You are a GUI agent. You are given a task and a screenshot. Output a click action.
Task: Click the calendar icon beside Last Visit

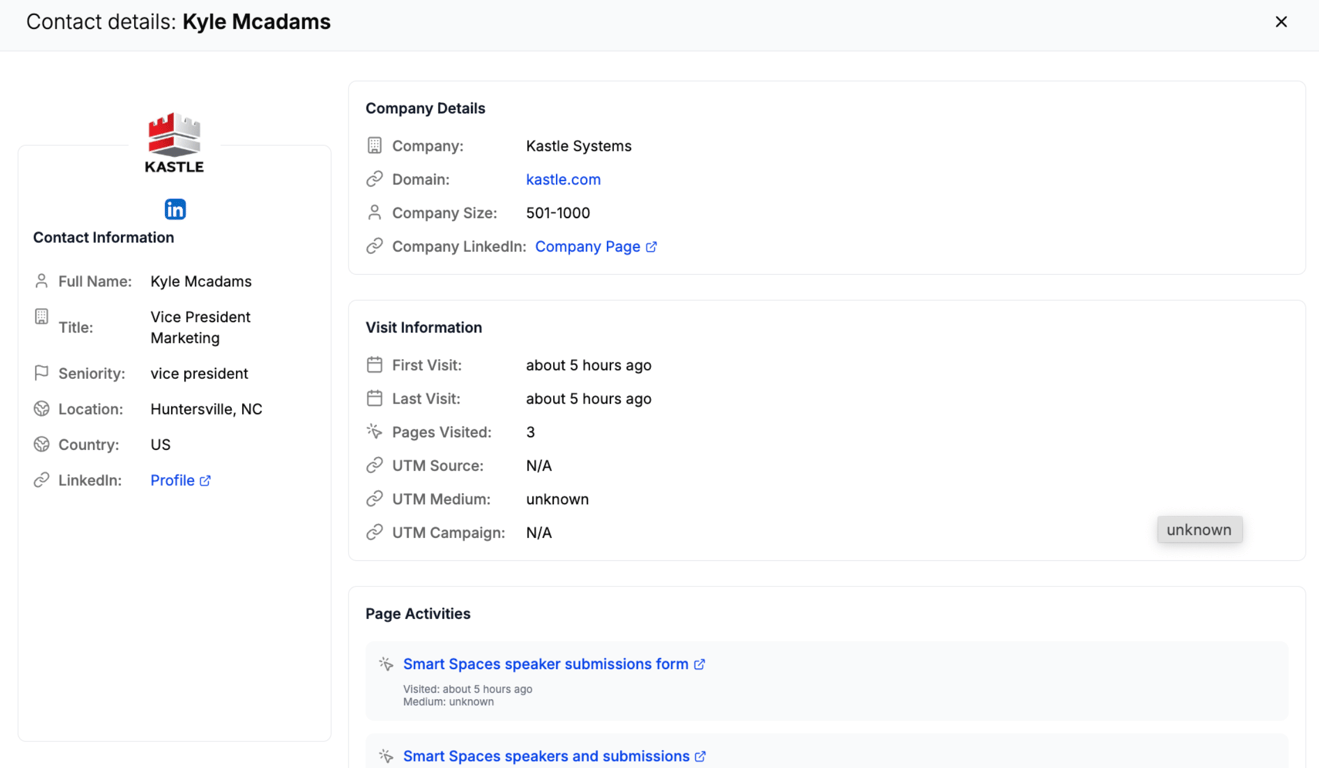[374, 398]
